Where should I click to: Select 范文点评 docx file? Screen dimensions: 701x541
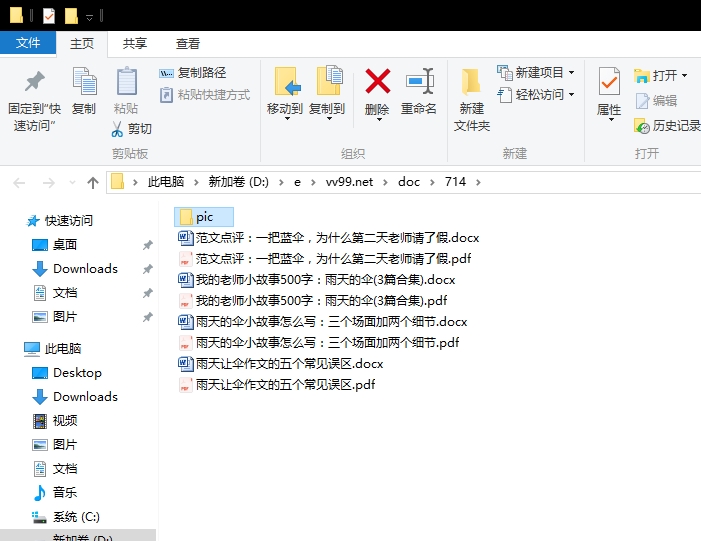click(329, 237)
